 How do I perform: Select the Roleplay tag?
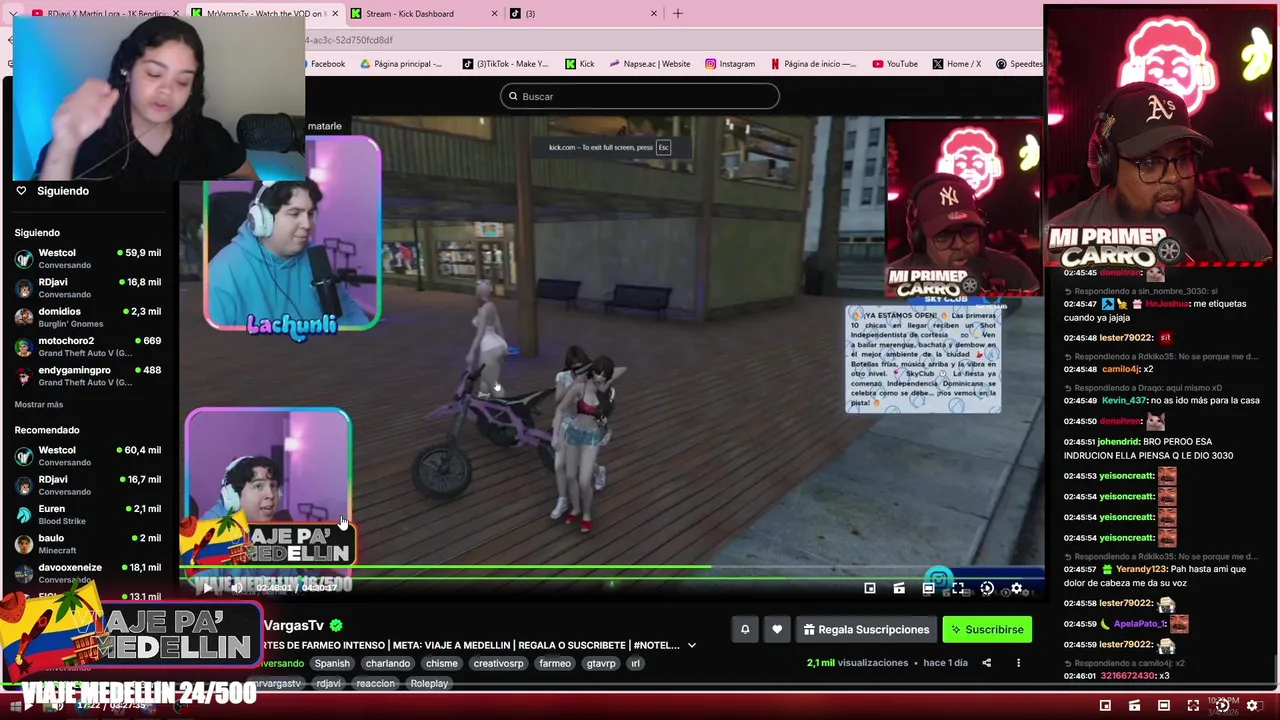click(x=429, y=683)
